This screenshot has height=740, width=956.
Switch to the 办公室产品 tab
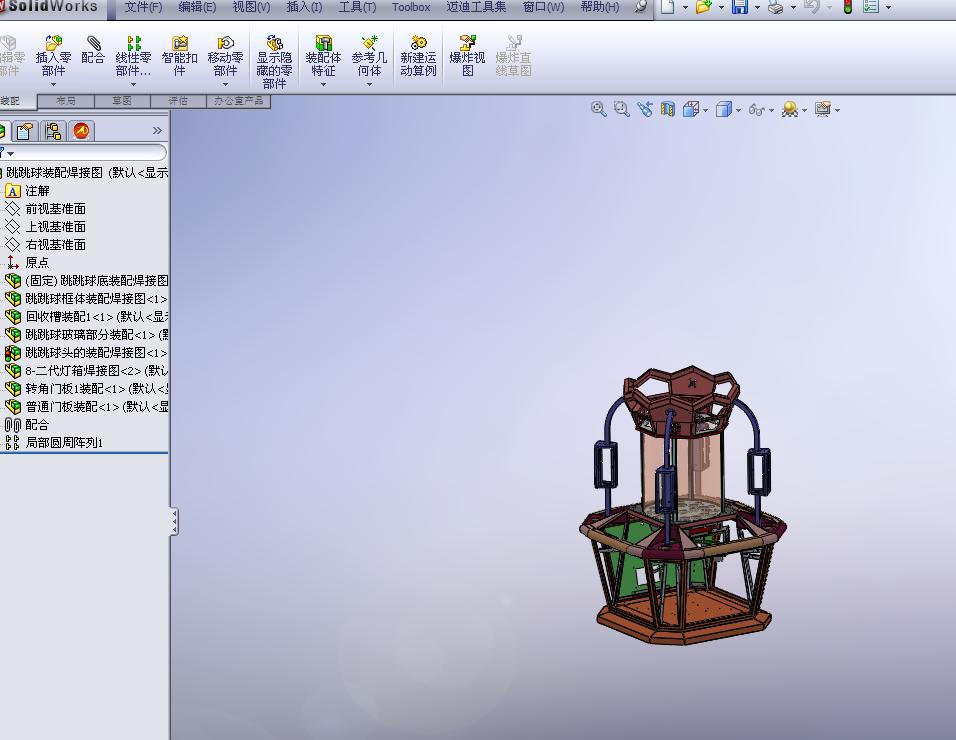(238, 101)
